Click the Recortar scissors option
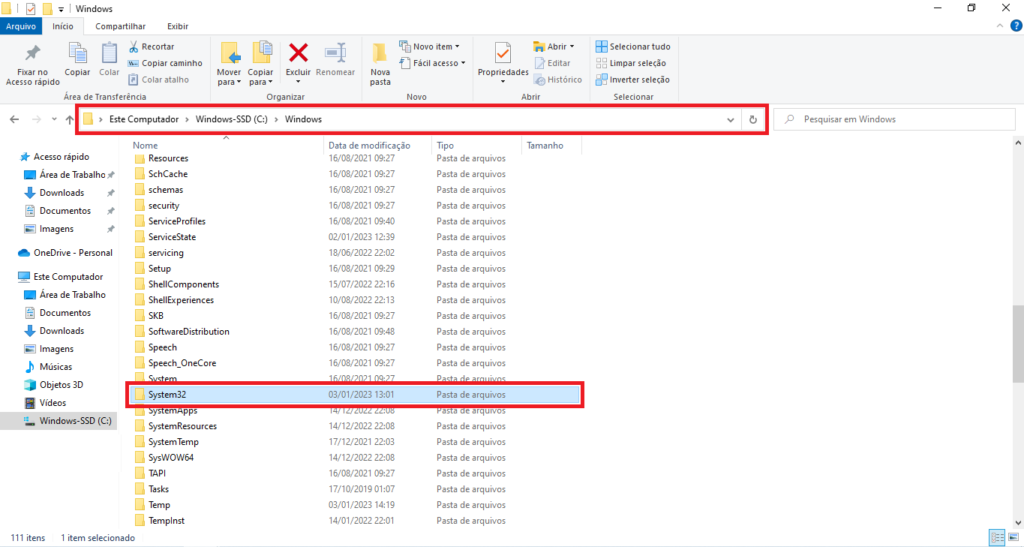 pyautogui.click(x=150, y=46)
